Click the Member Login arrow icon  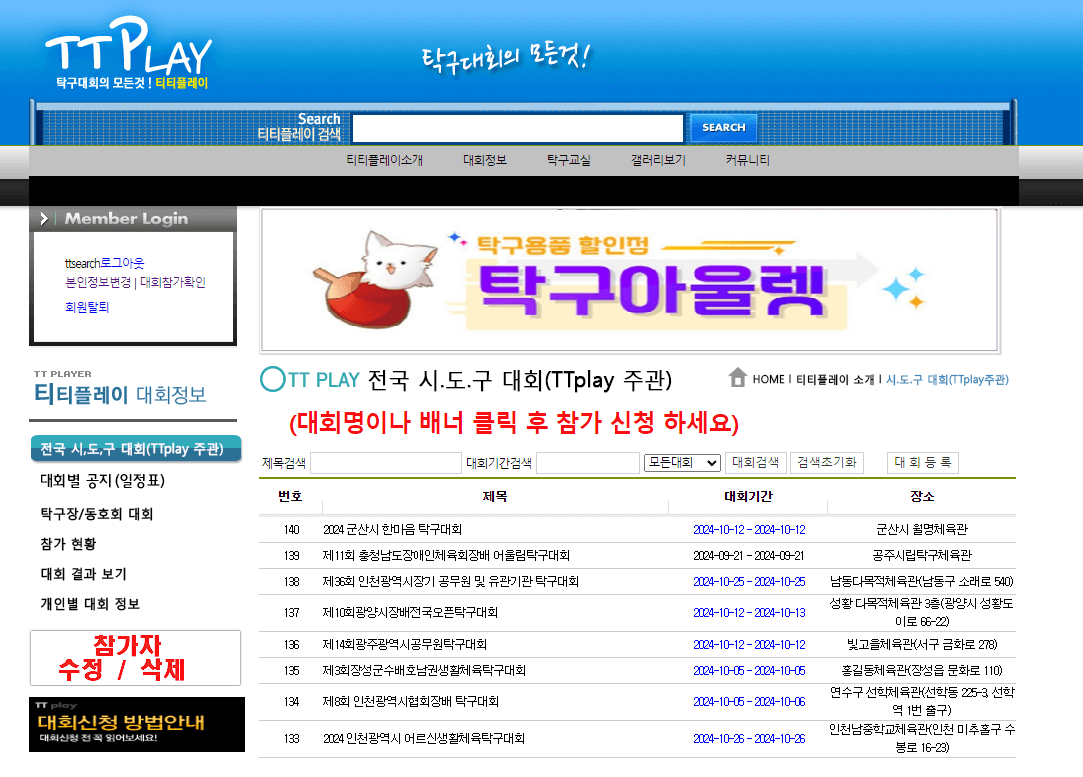coord(44,218)
